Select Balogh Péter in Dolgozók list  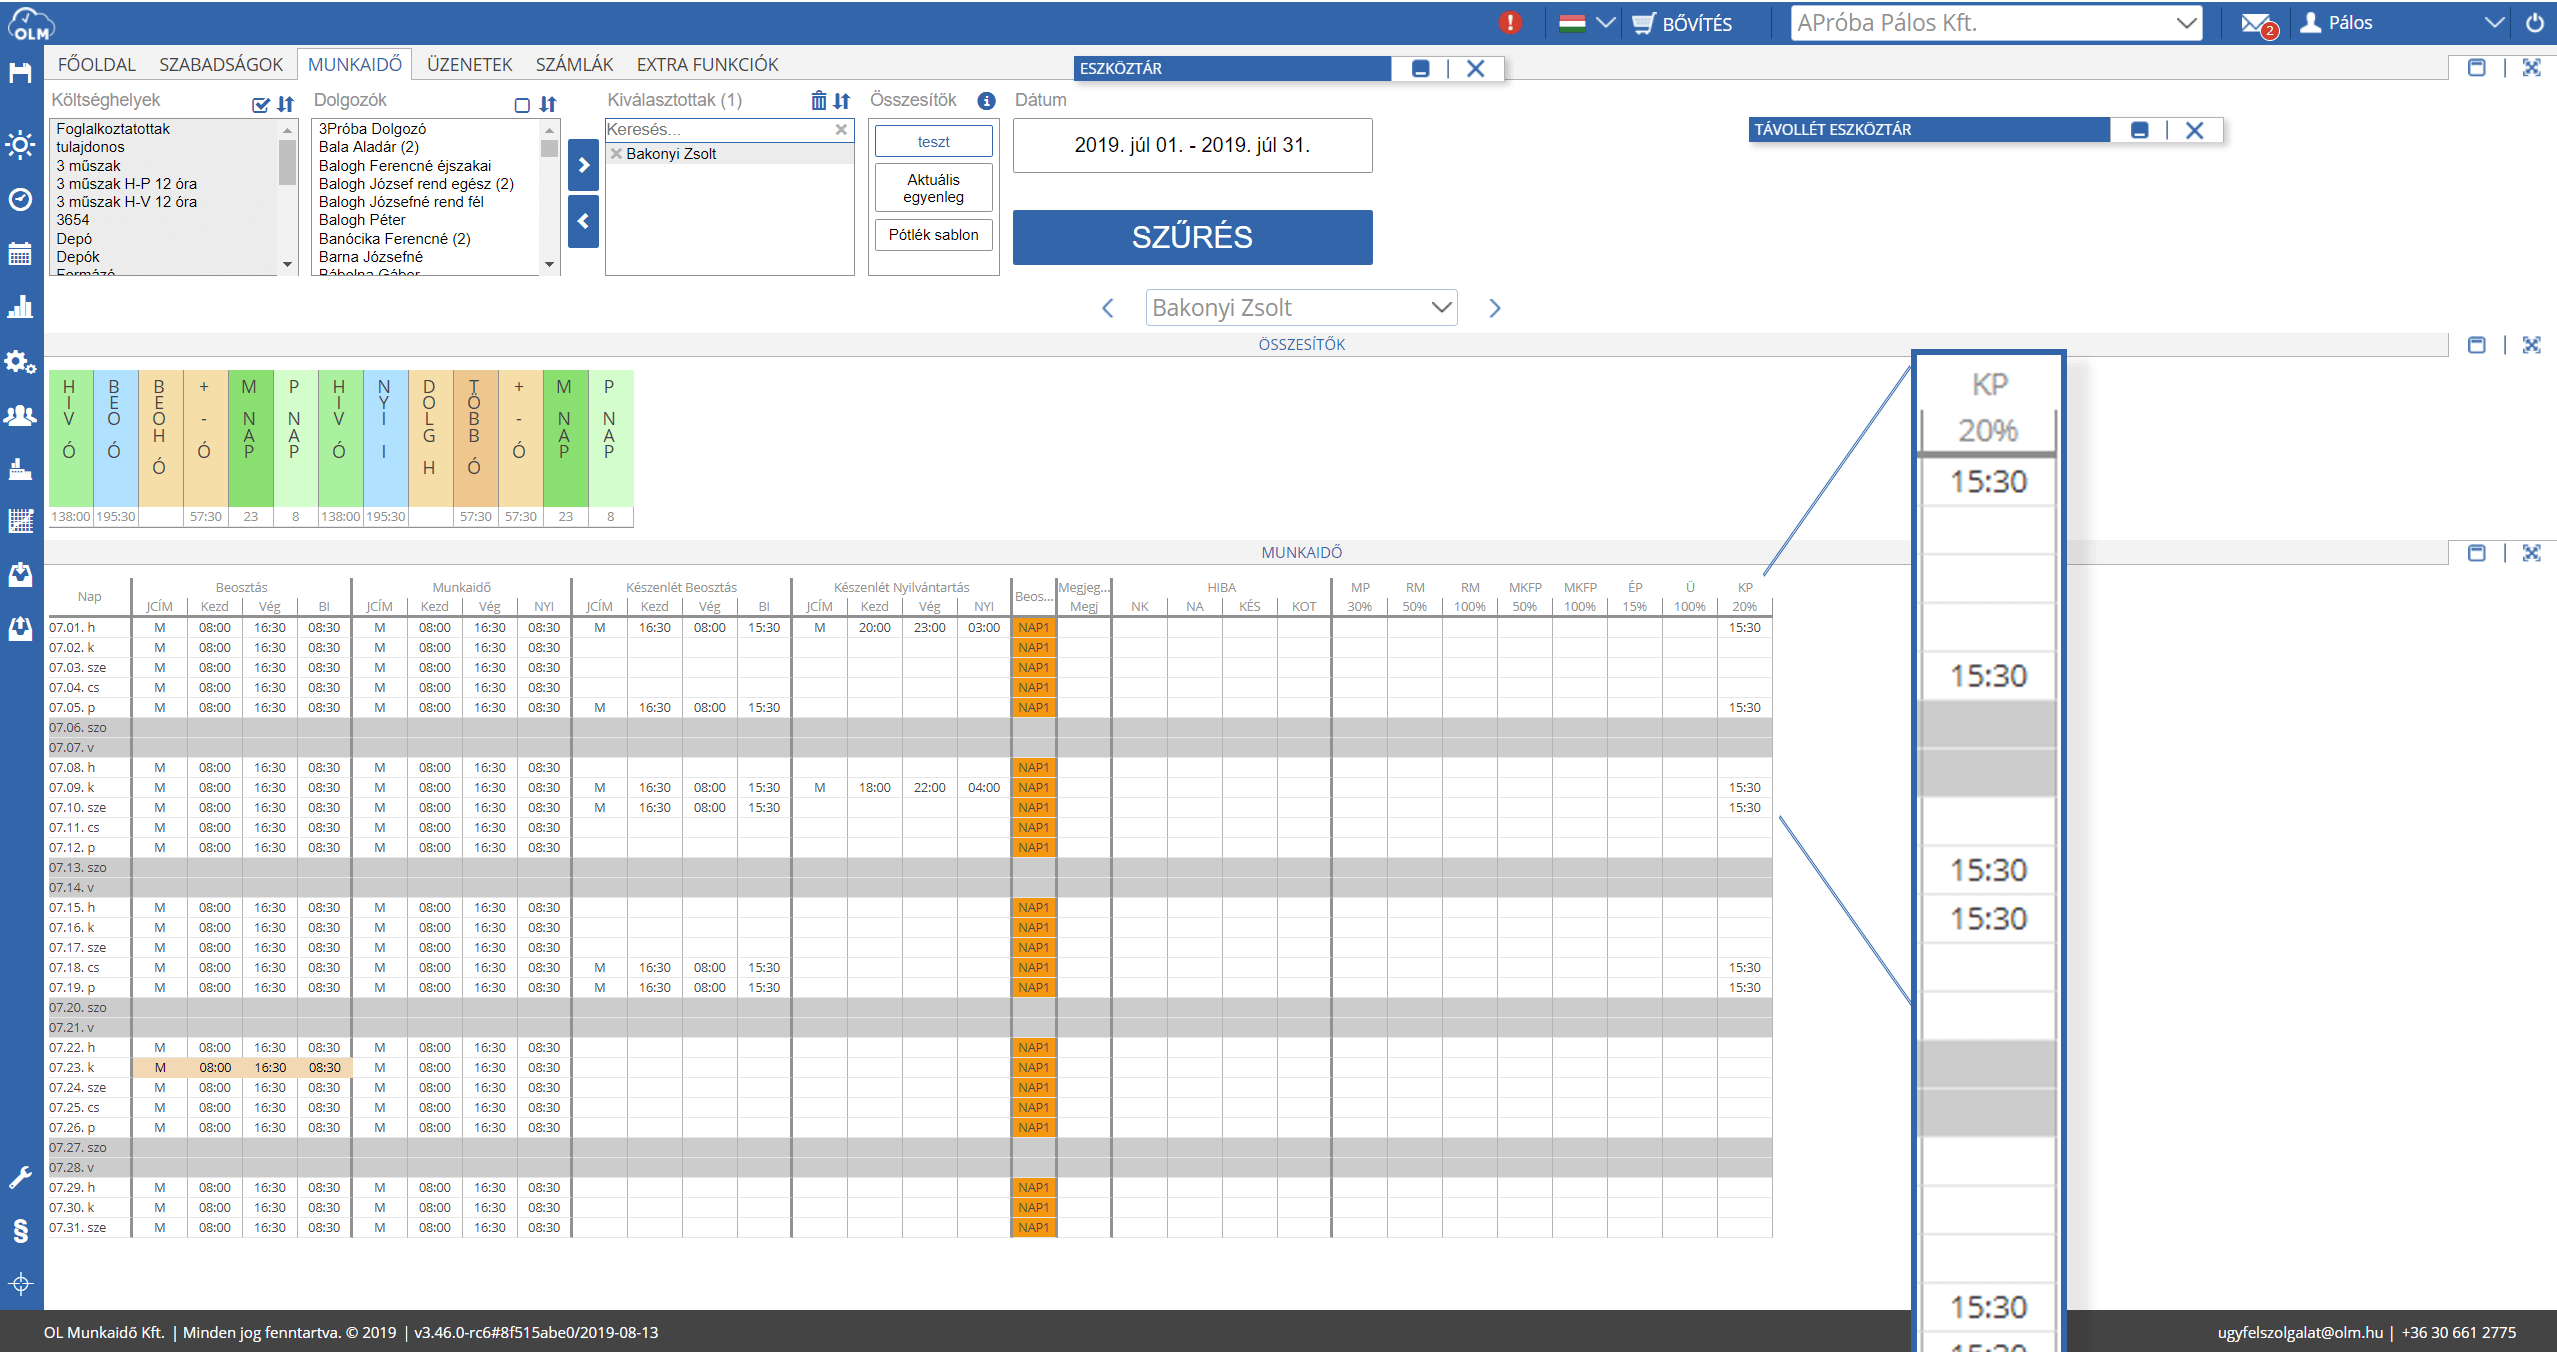[x=362, y=220]
